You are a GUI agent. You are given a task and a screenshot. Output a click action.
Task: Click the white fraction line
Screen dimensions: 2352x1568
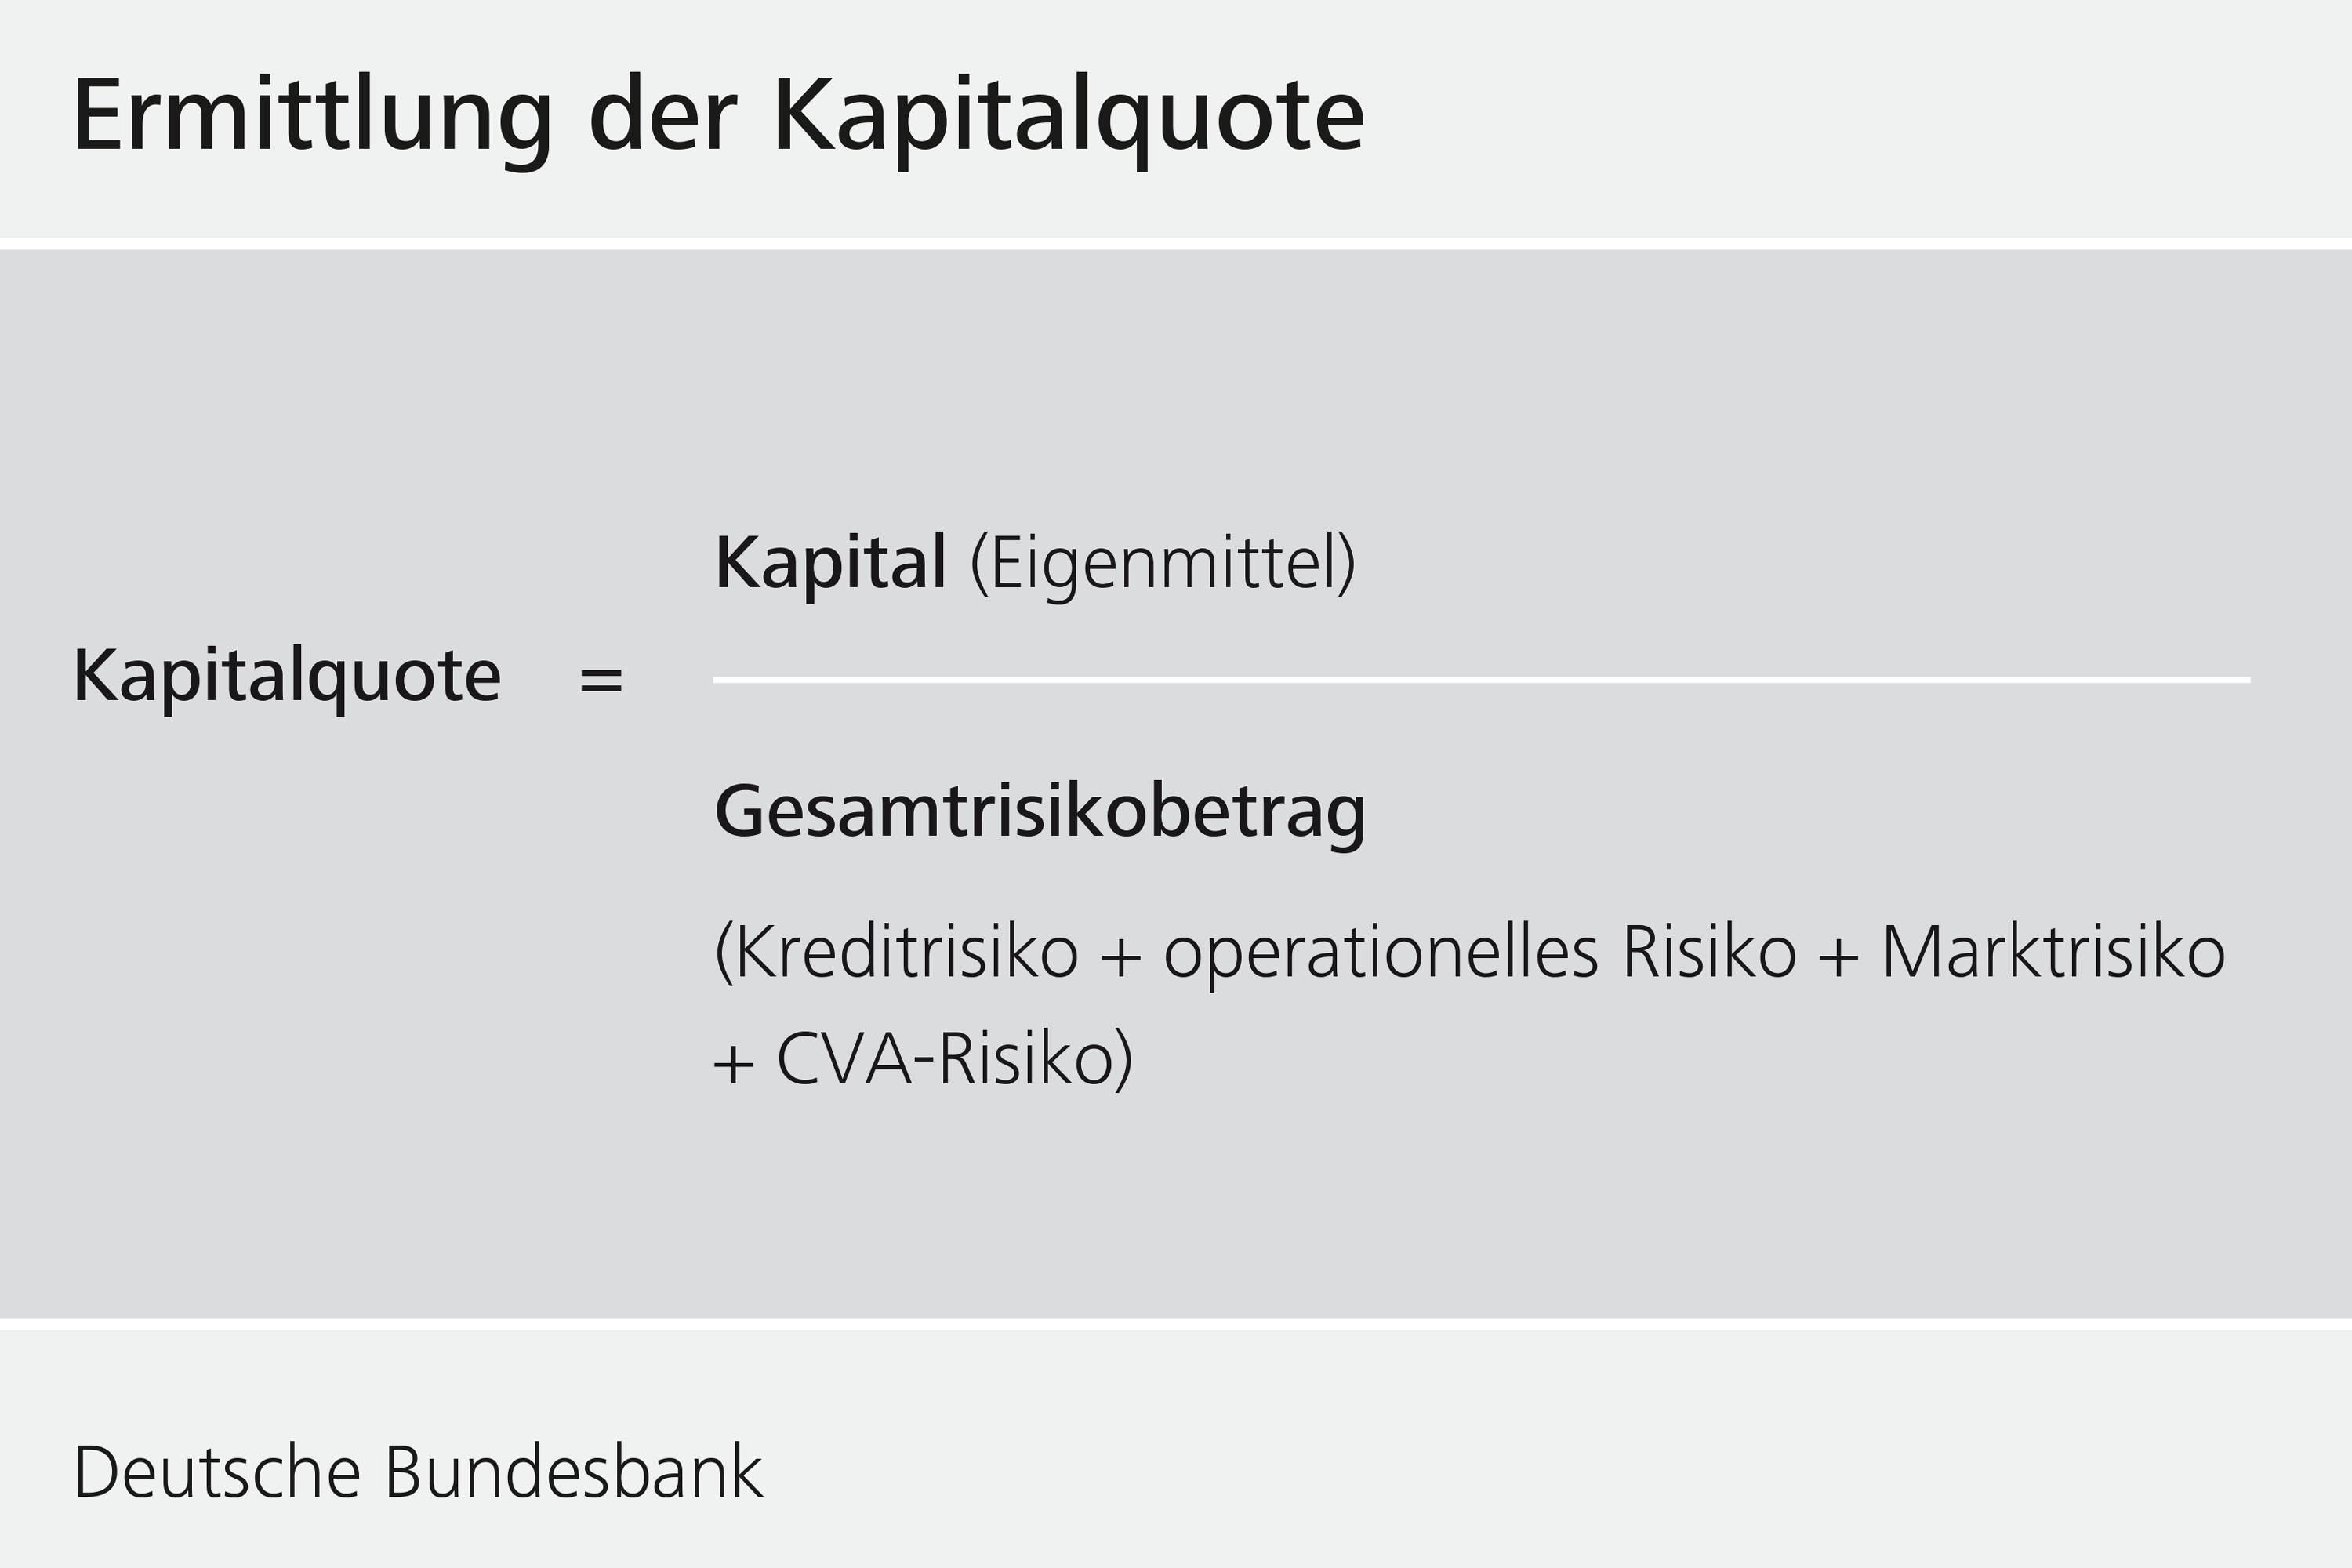(x=1482, y=680)
